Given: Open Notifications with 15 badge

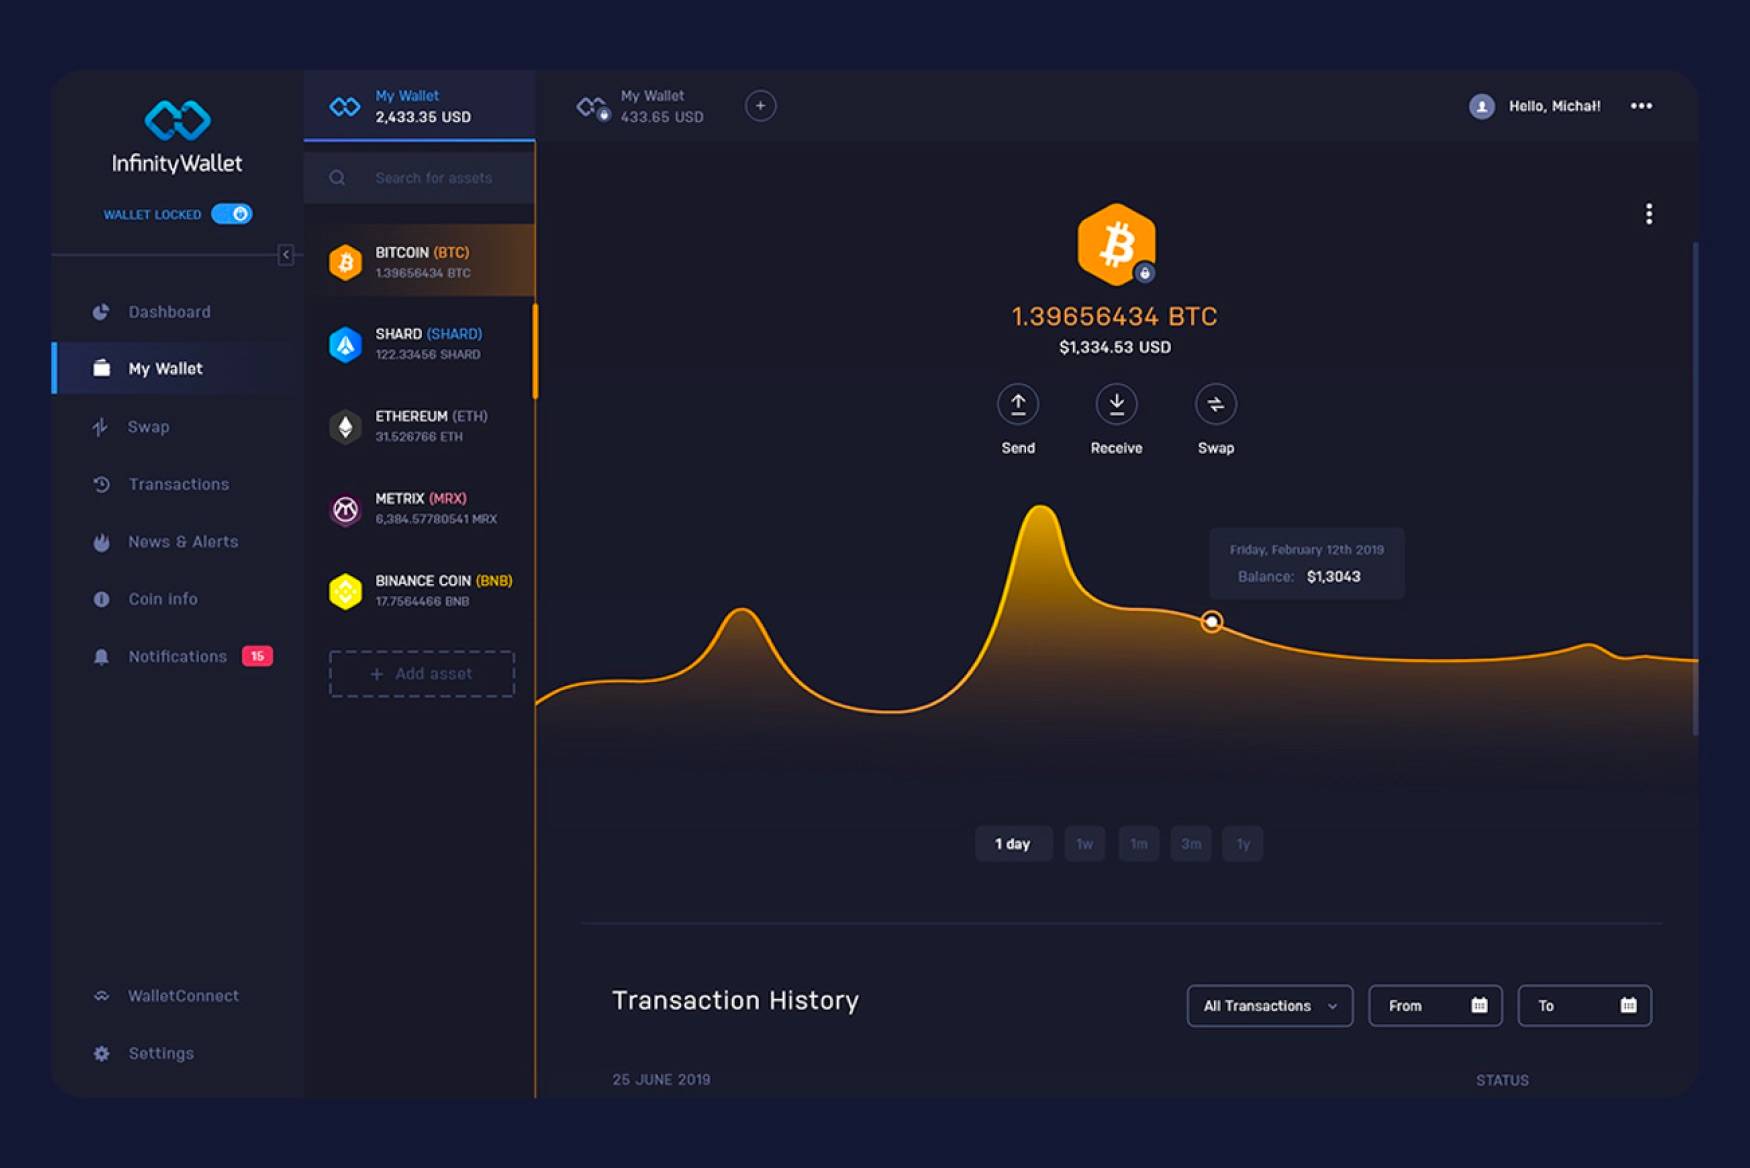Looking at the screenshot, I should (x=182, y=657).
